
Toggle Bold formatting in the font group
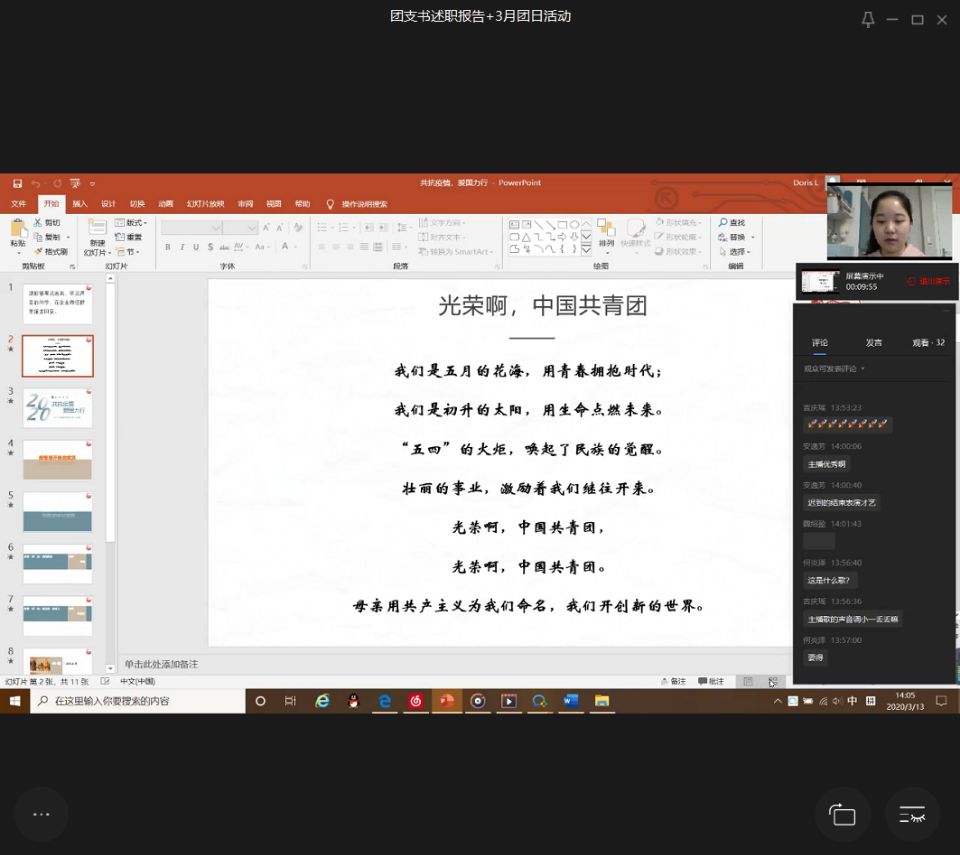(167, 247)
